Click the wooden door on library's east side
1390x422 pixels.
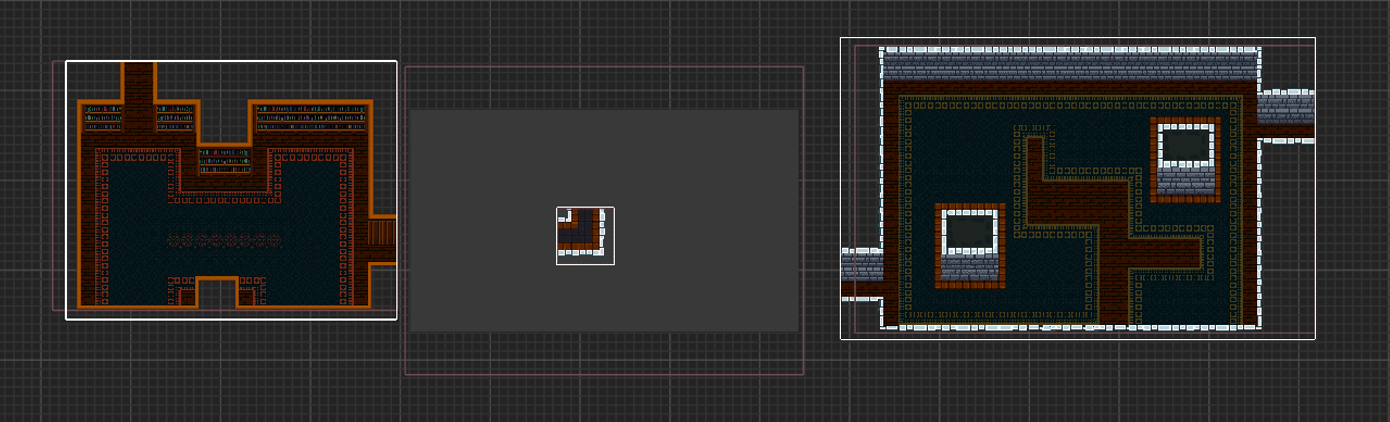click(381, 235)
